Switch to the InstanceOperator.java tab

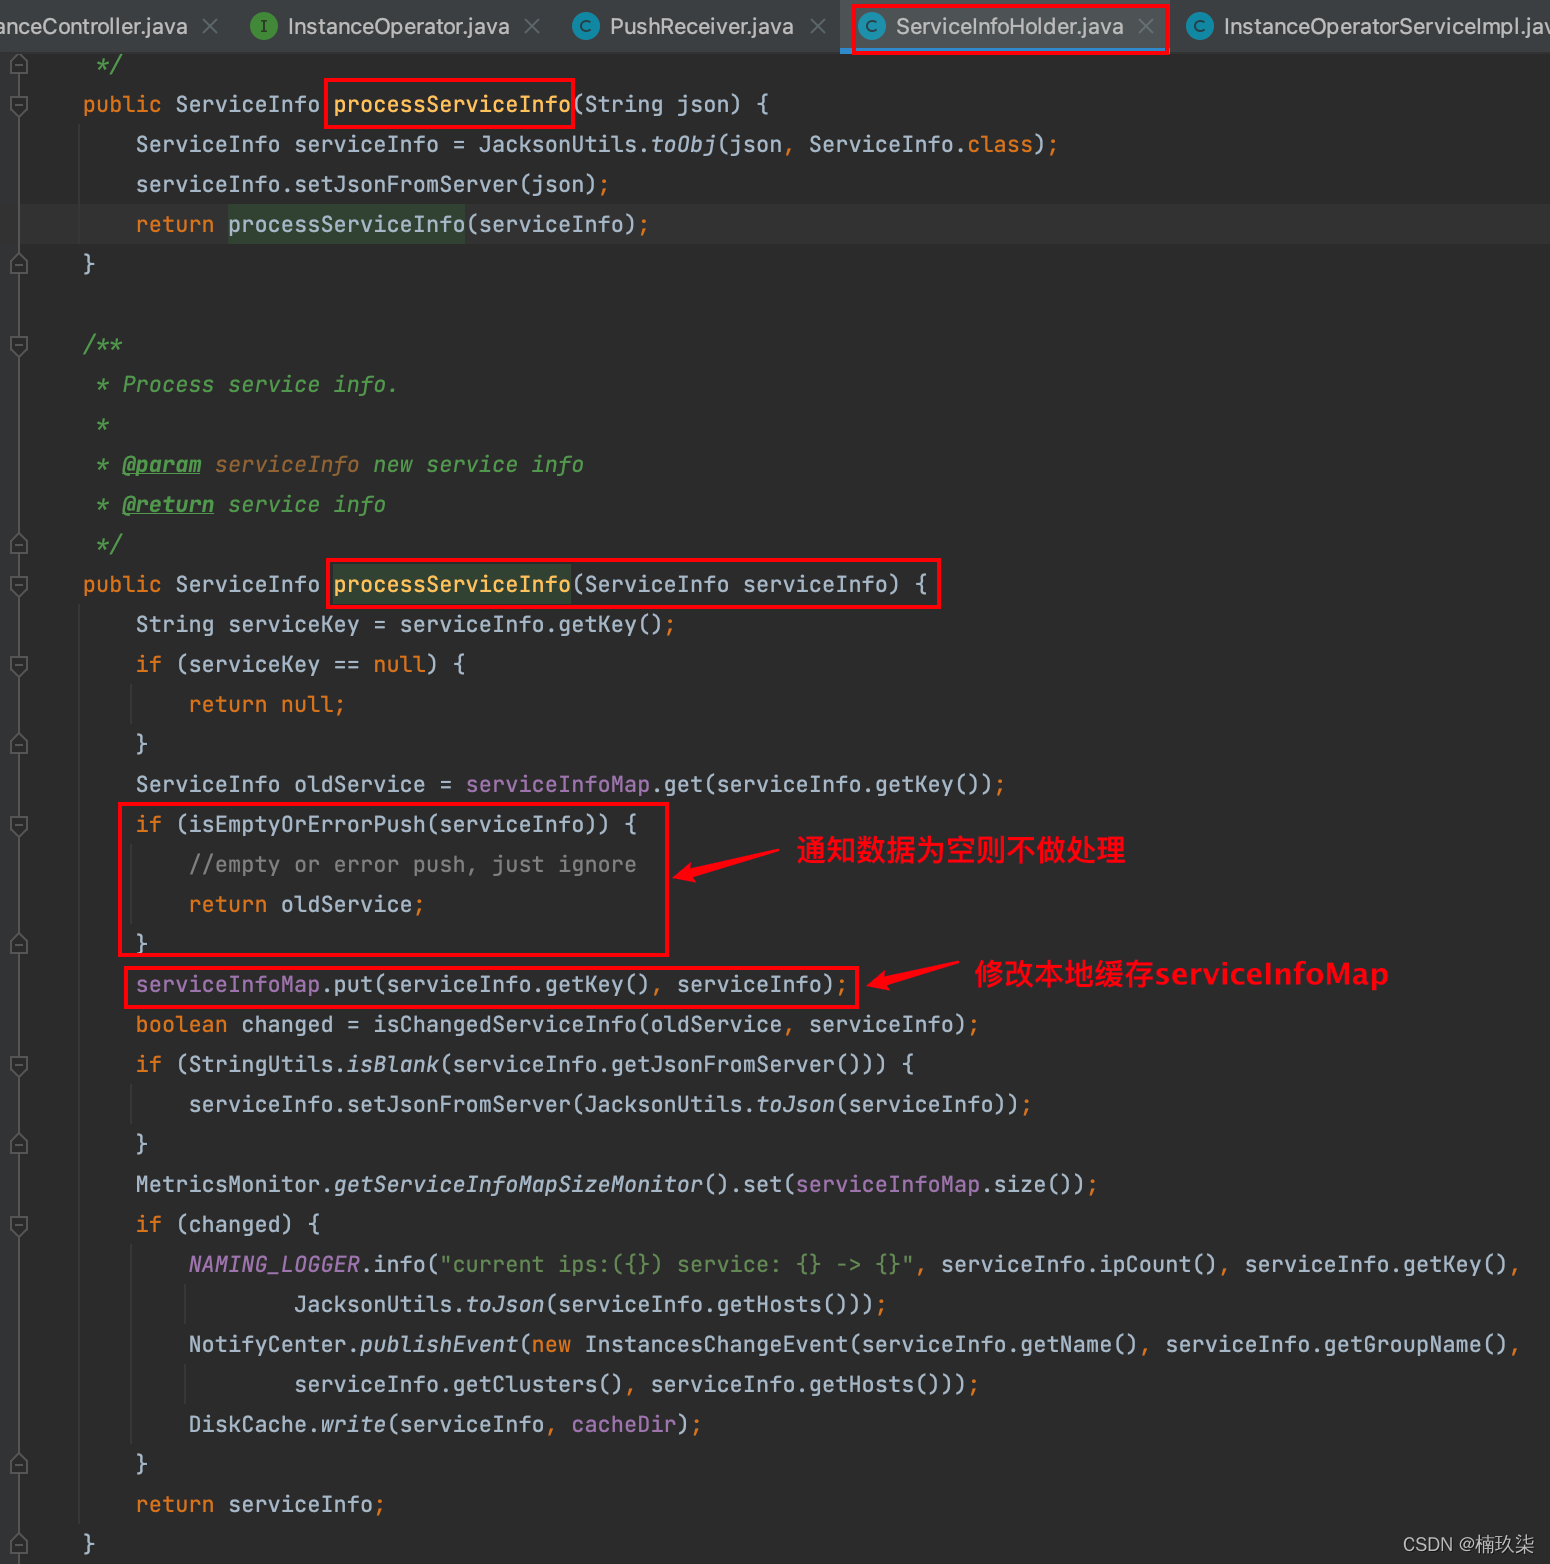pos(398,26)
